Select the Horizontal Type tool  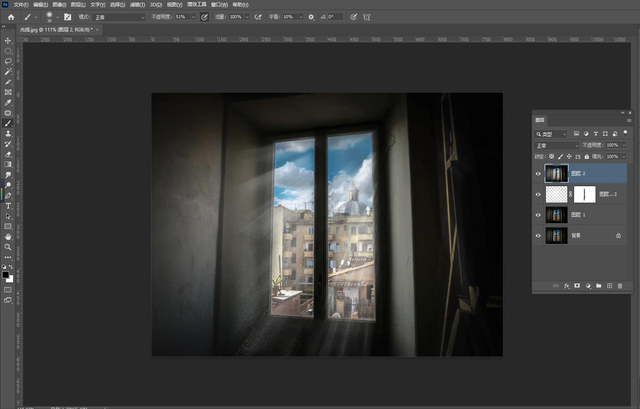coord(8,206)
